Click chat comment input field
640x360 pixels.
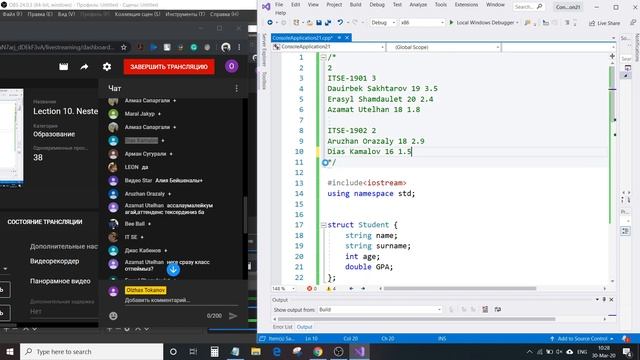coord(181,300)
